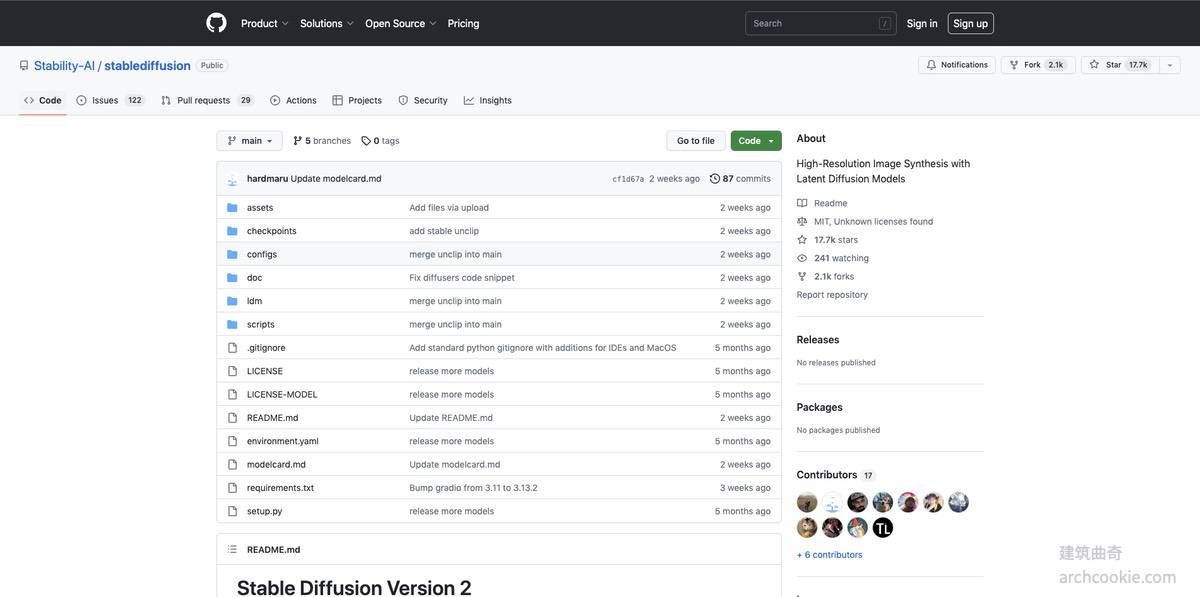Click the GitHub logo icon
Image resolution: width=1200 pixels, height=597 pixels.
coord(216,23)
